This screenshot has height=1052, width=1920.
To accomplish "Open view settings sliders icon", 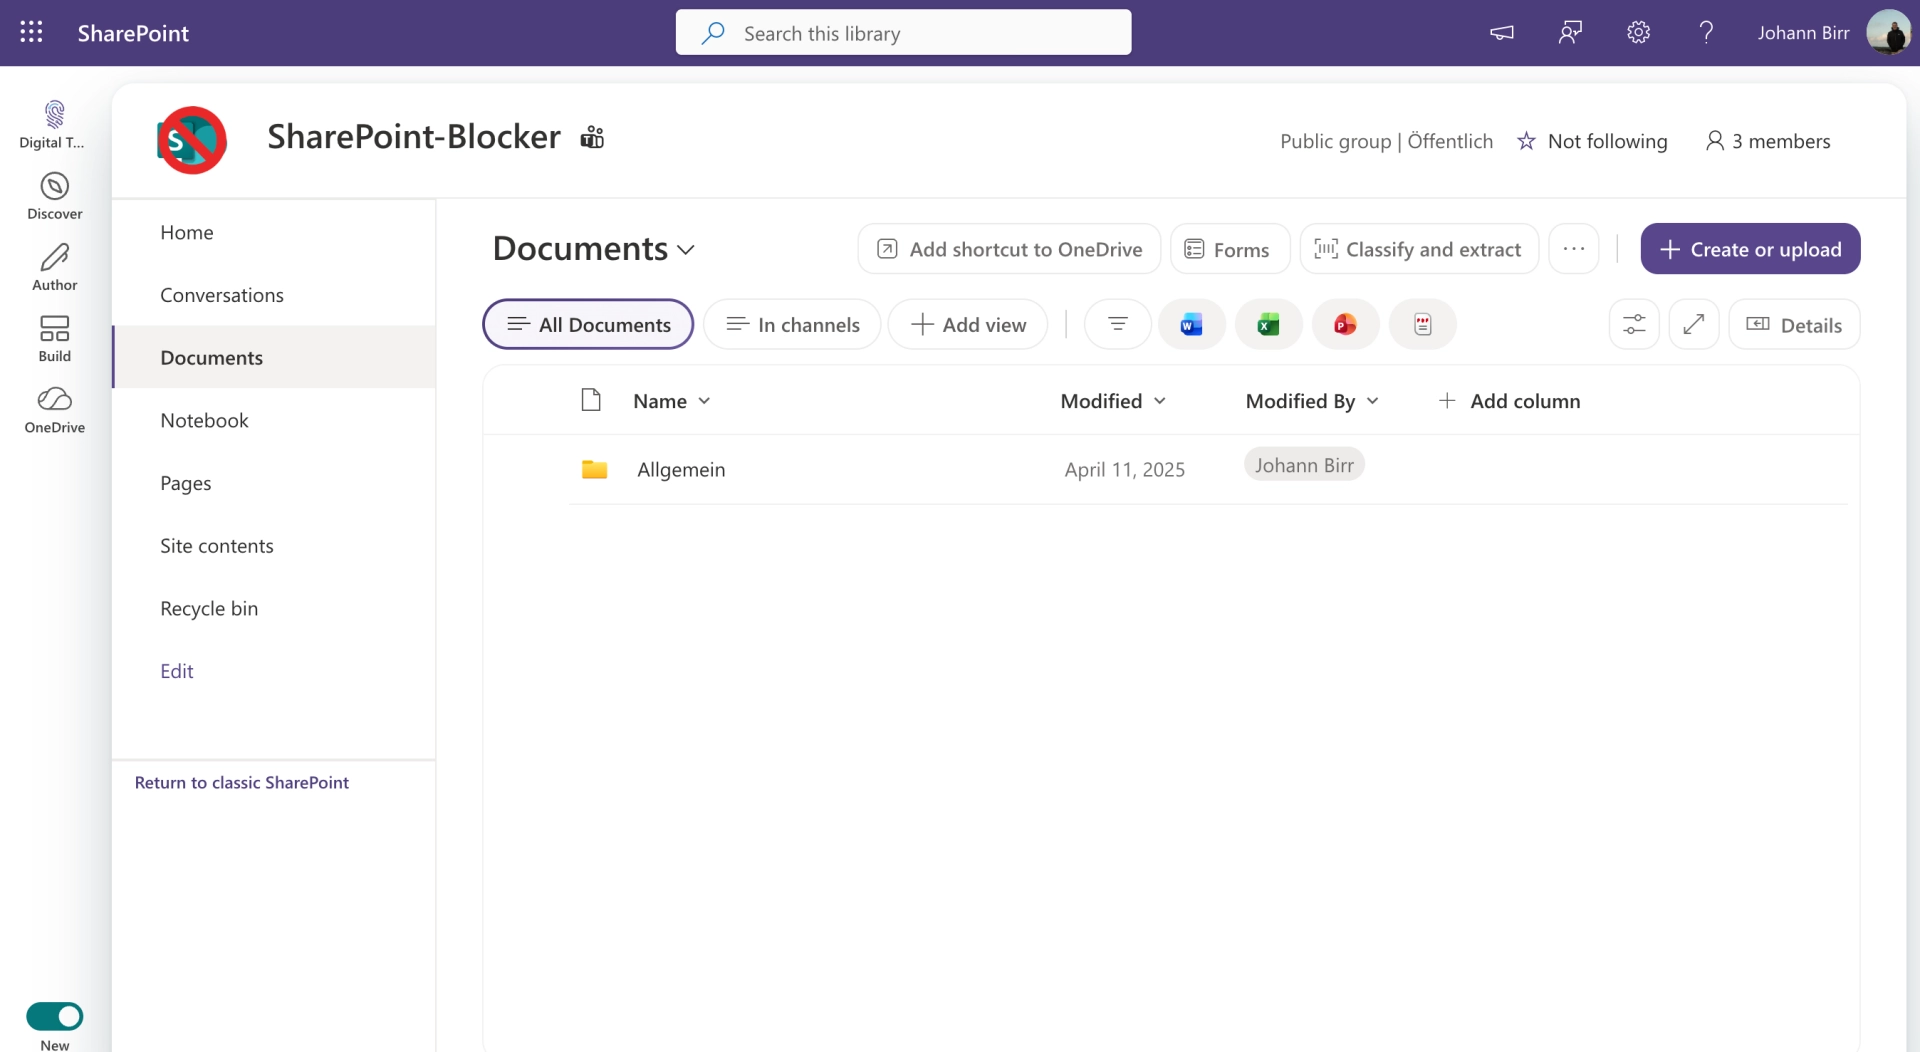I will click(x=1634, y=324).
